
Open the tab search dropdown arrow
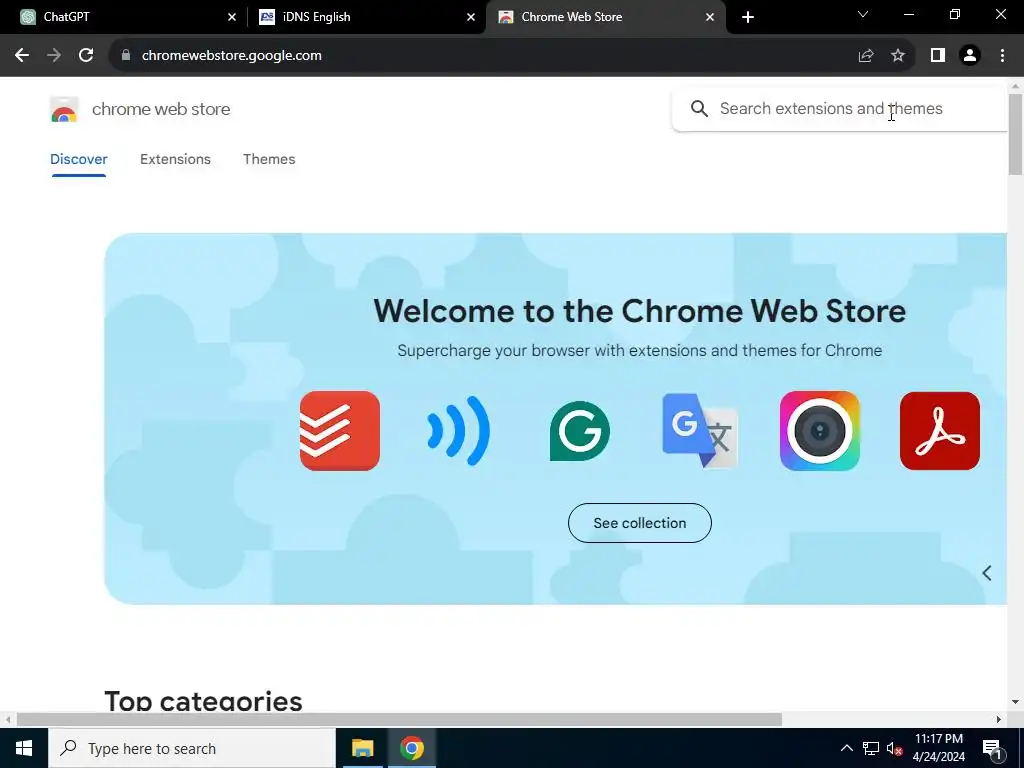tap(863, 14)
